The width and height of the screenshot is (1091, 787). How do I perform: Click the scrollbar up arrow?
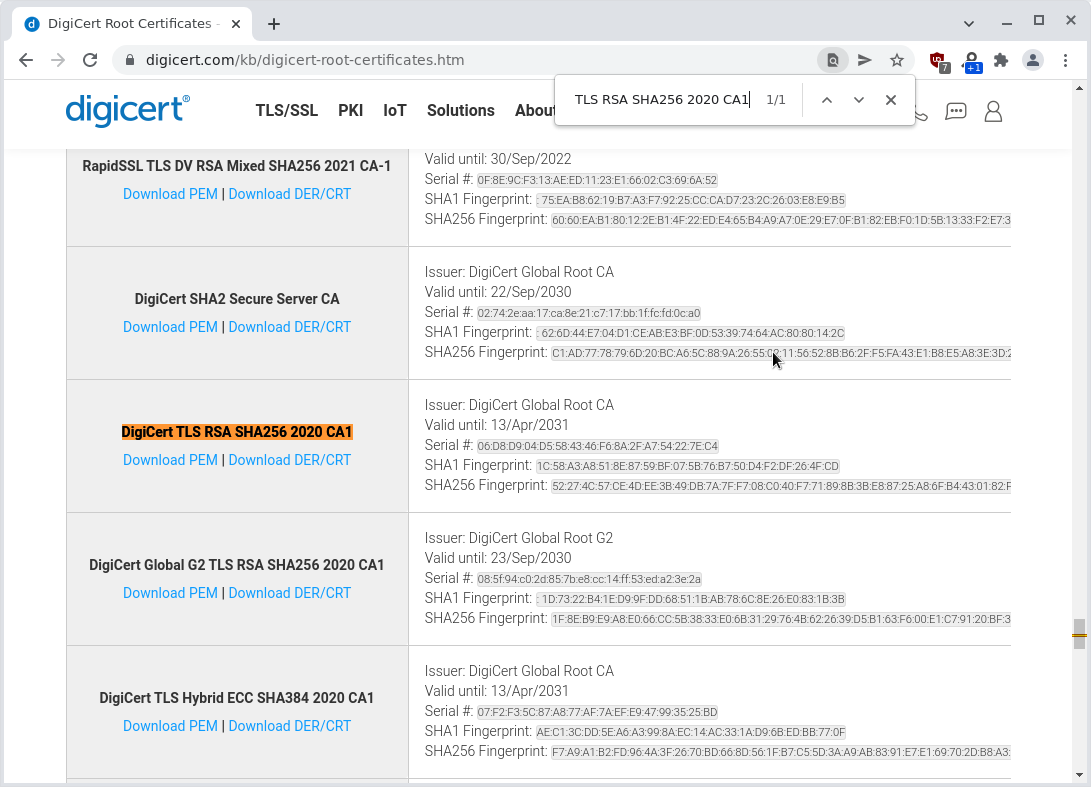(x=1079, y=88)
